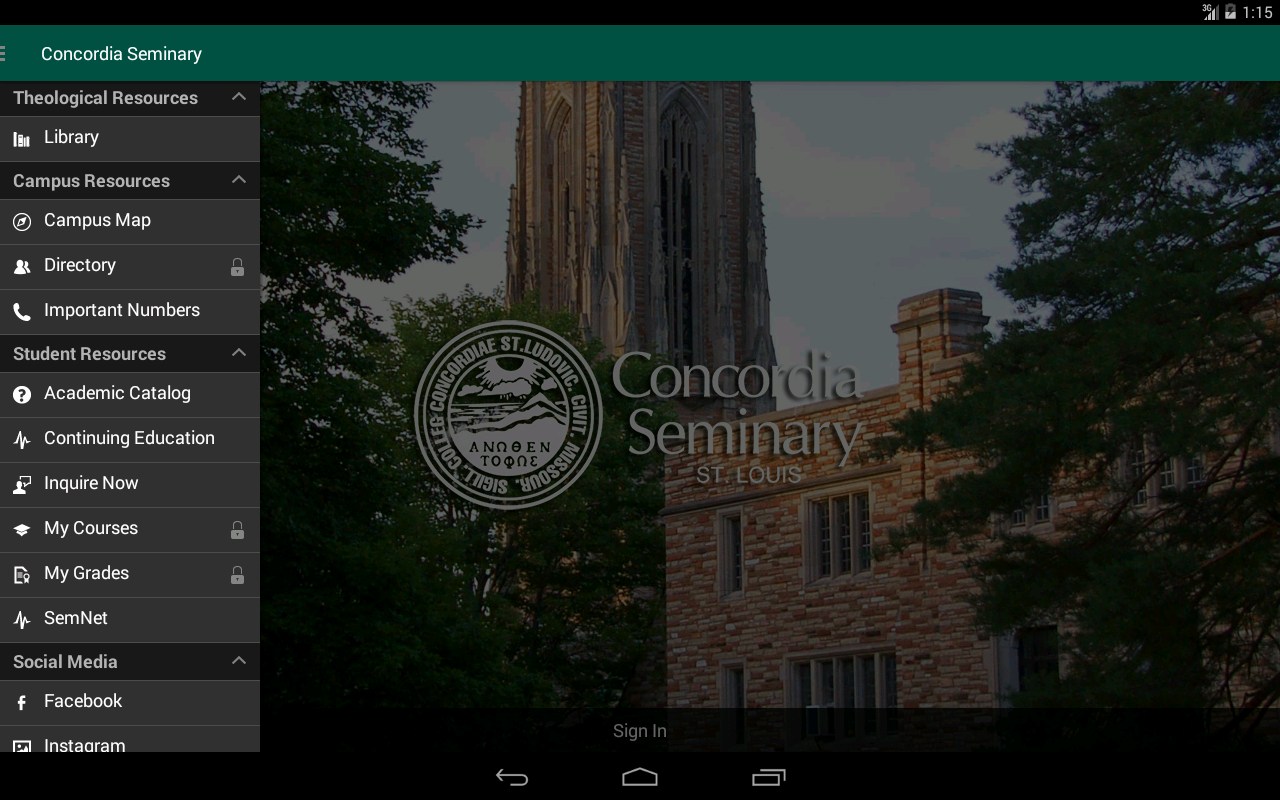Screen dimensions: 1280x800
Task: Open Library from the menu
Action: point(130,139)
